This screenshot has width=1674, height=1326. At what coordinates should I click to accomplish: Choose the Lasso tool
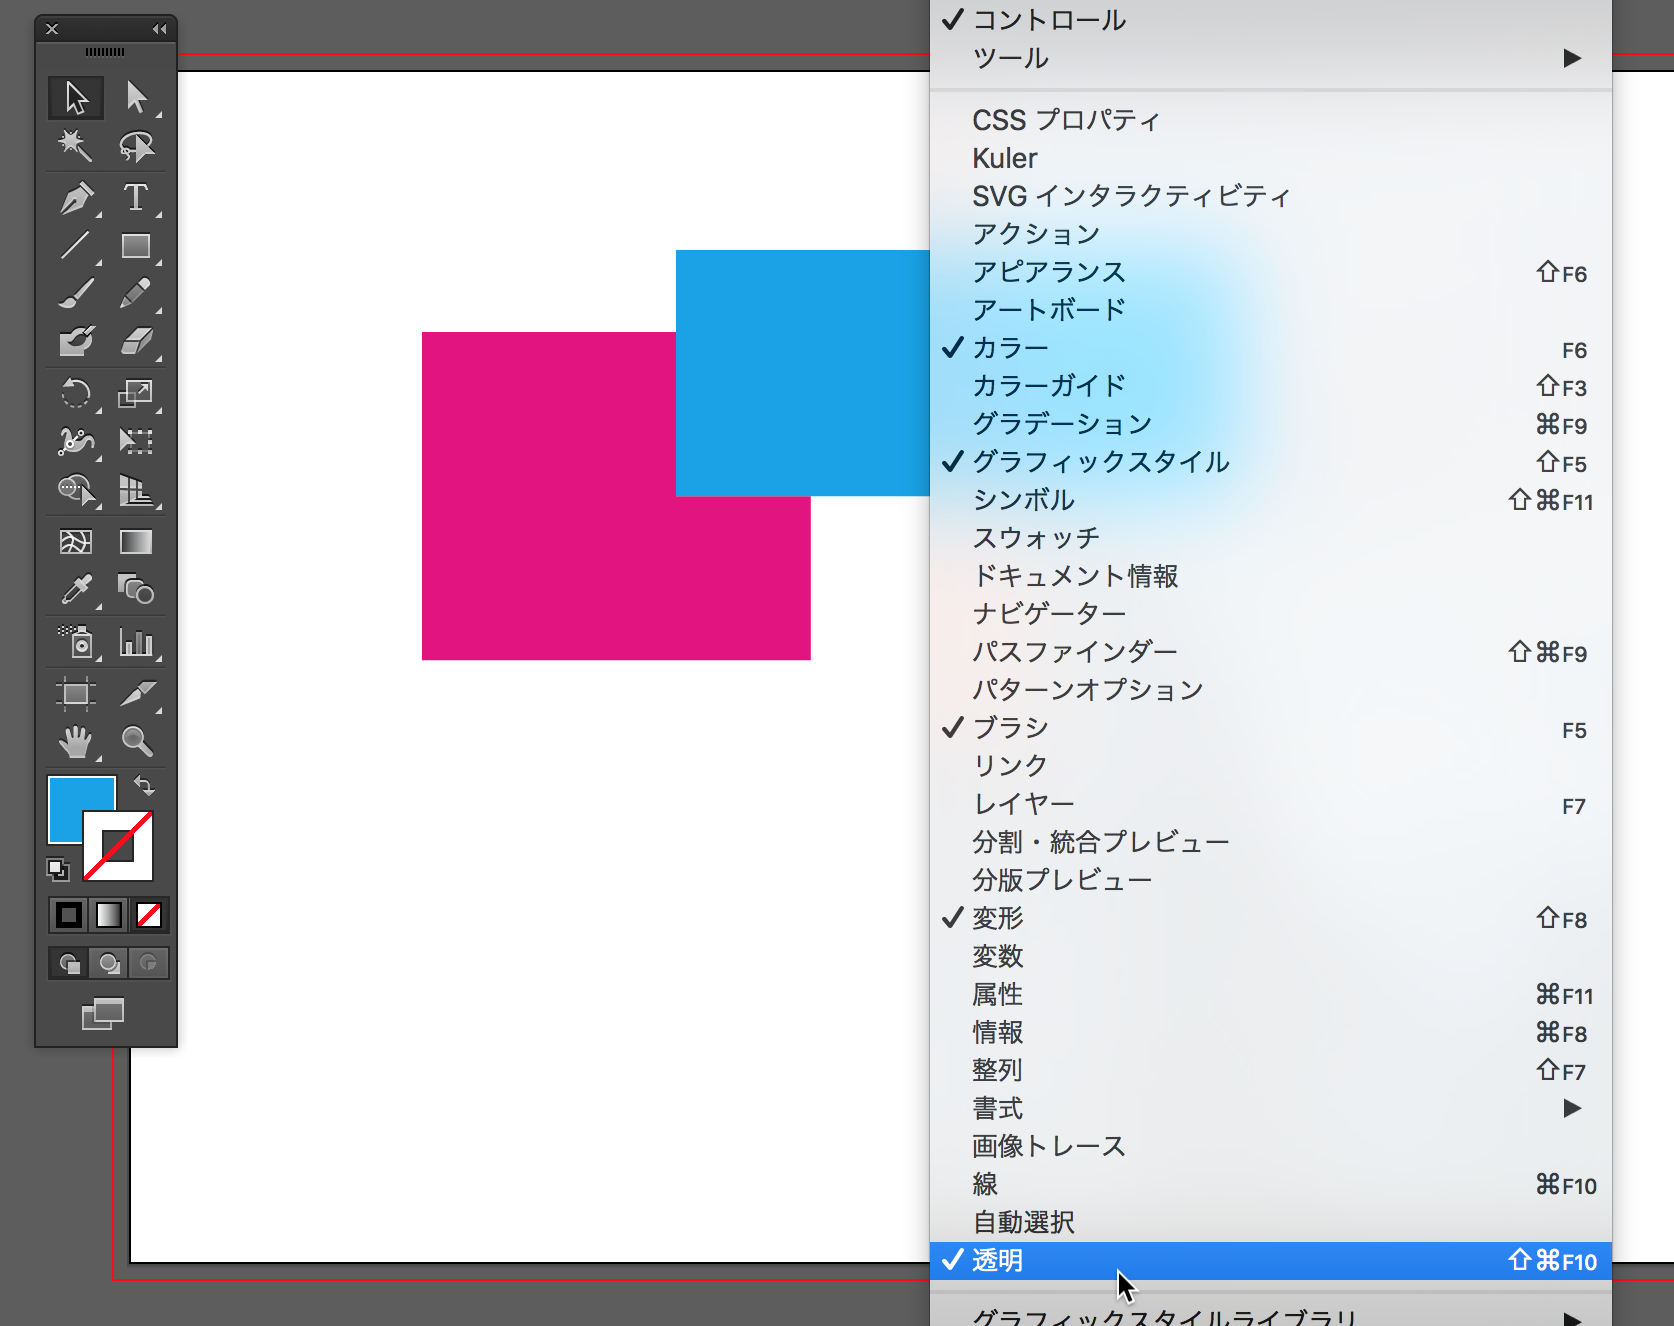(x=136, y=146)
